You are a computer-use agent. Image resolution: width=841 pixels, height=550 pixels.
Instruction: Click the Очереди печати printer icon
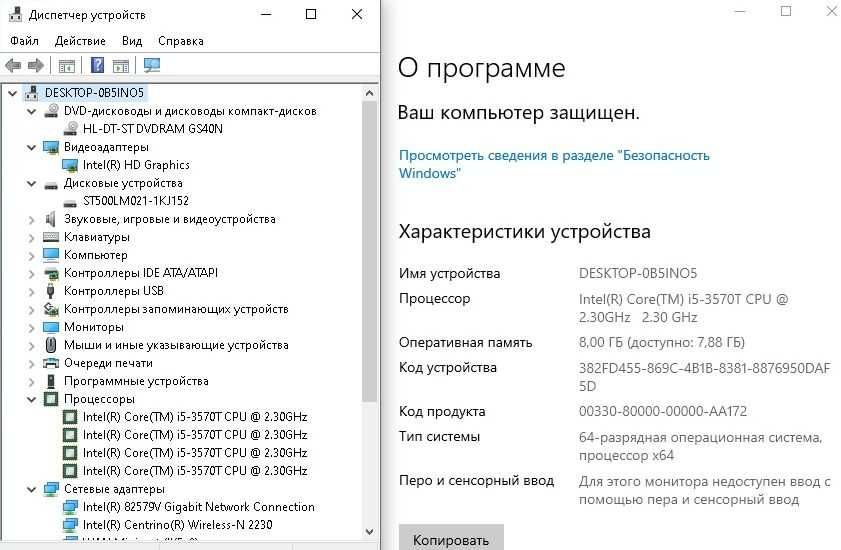[51, 363]
